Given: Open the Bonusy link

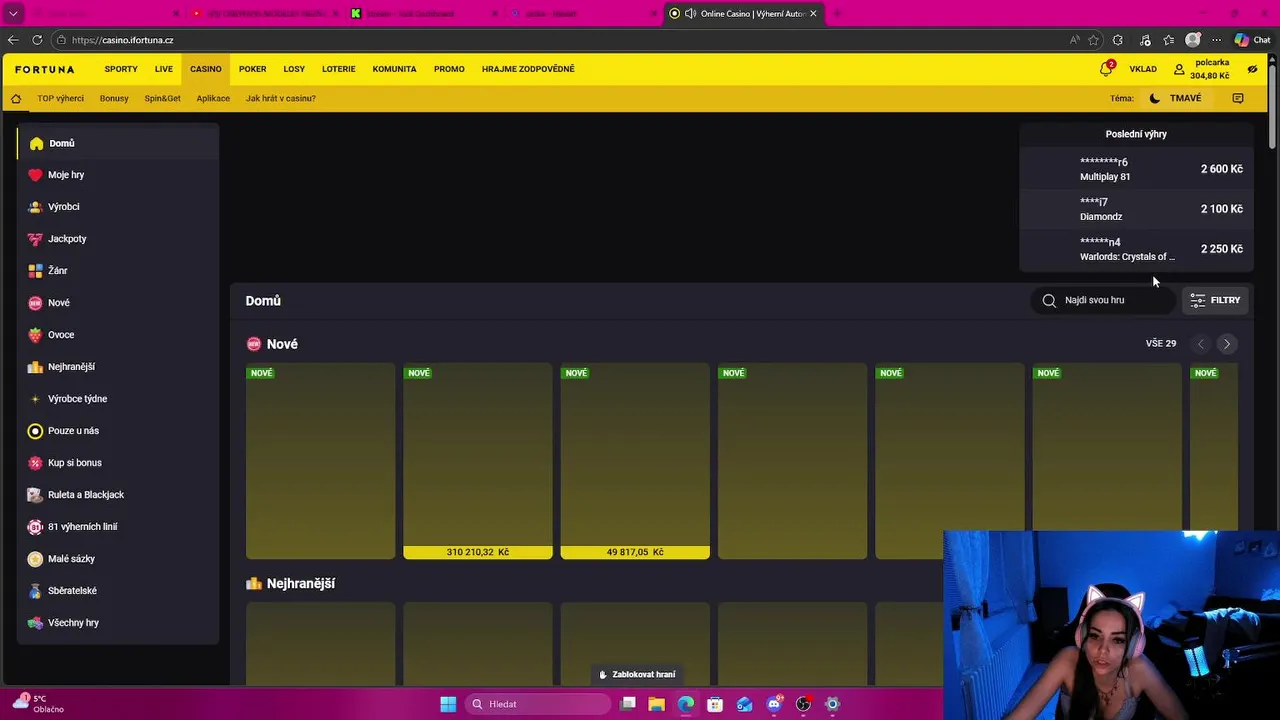Looking at the screenshot, I should 114,98.
